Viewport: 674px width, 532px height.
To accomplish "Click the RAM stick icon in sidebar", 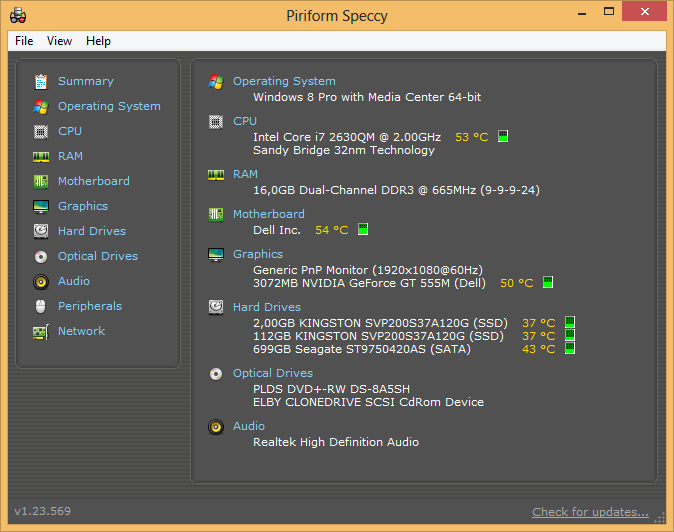I will coord(41,157).
